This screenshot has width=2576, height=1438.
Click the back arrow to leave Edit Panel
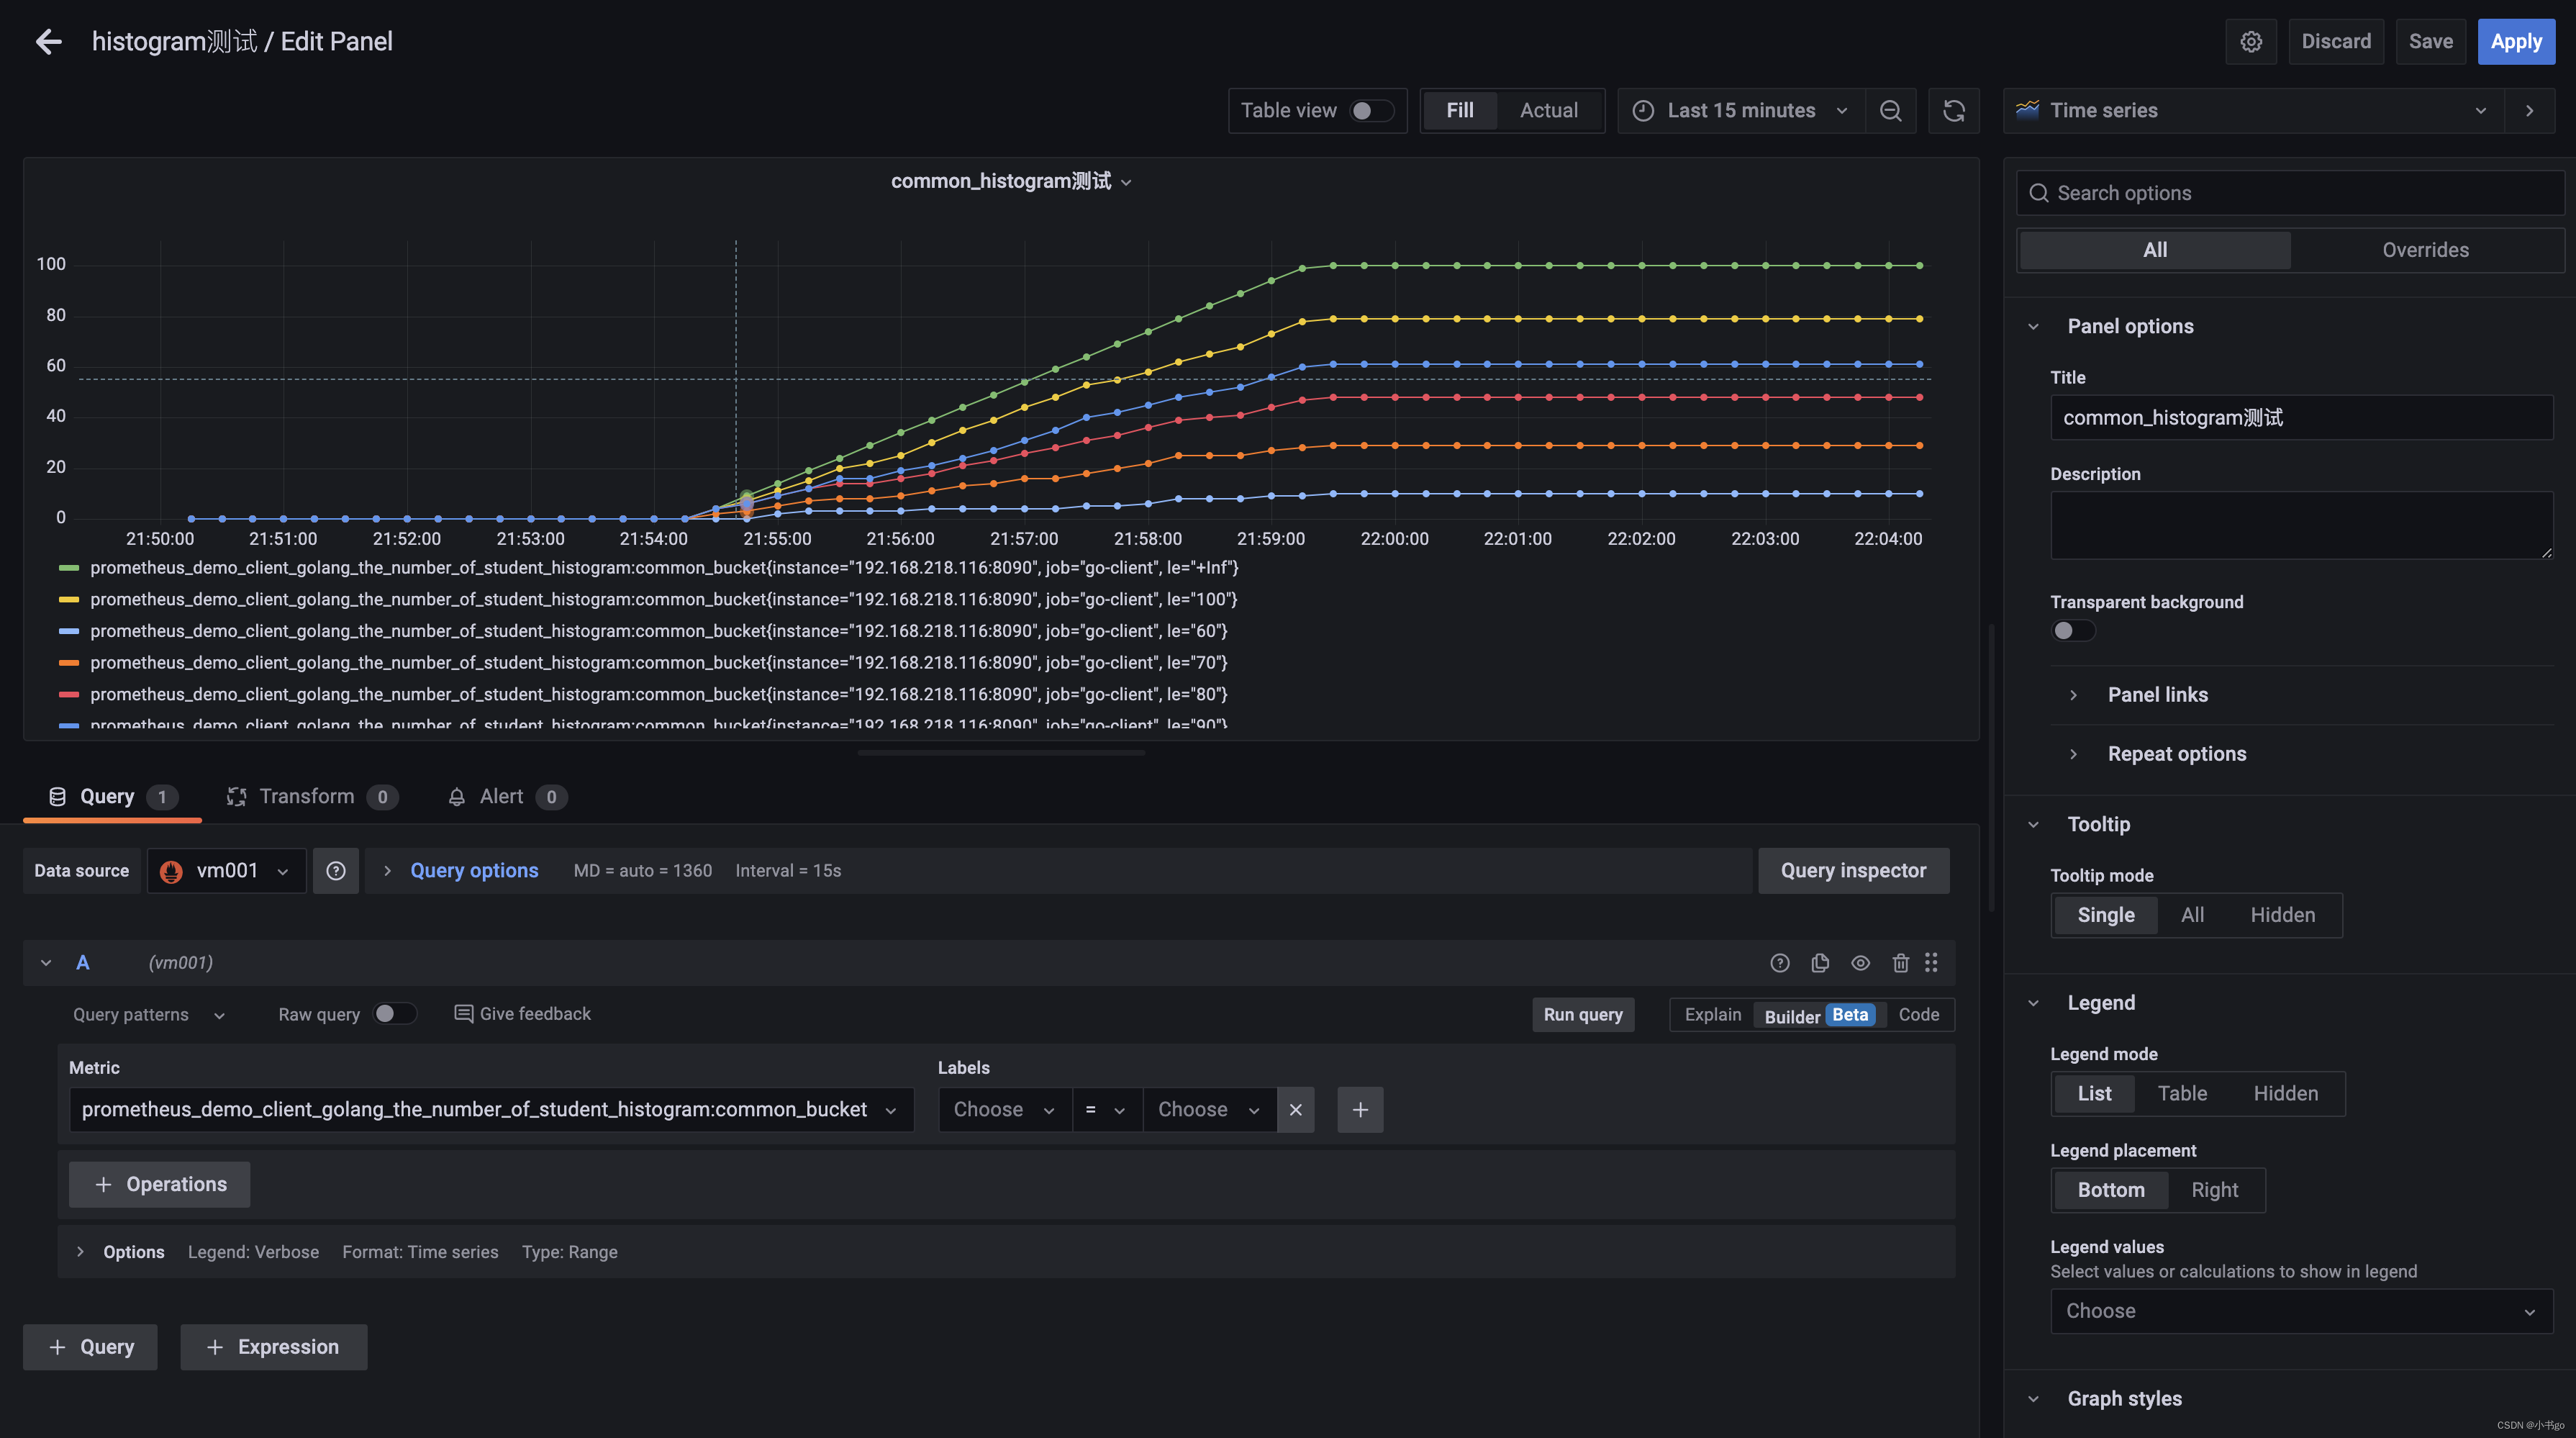point(48,41)
